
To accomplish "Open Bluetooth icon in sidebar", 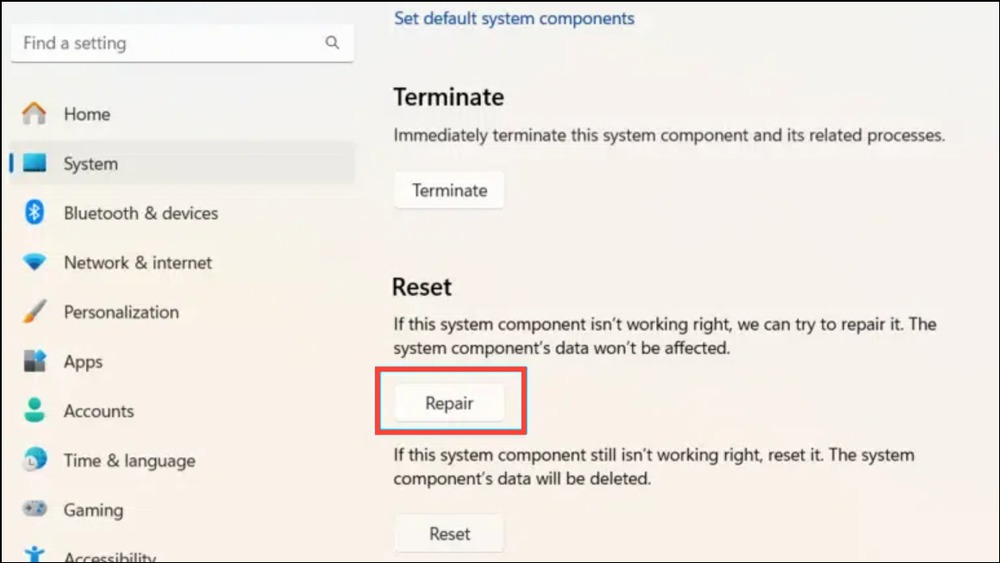I will coord(34,212).
